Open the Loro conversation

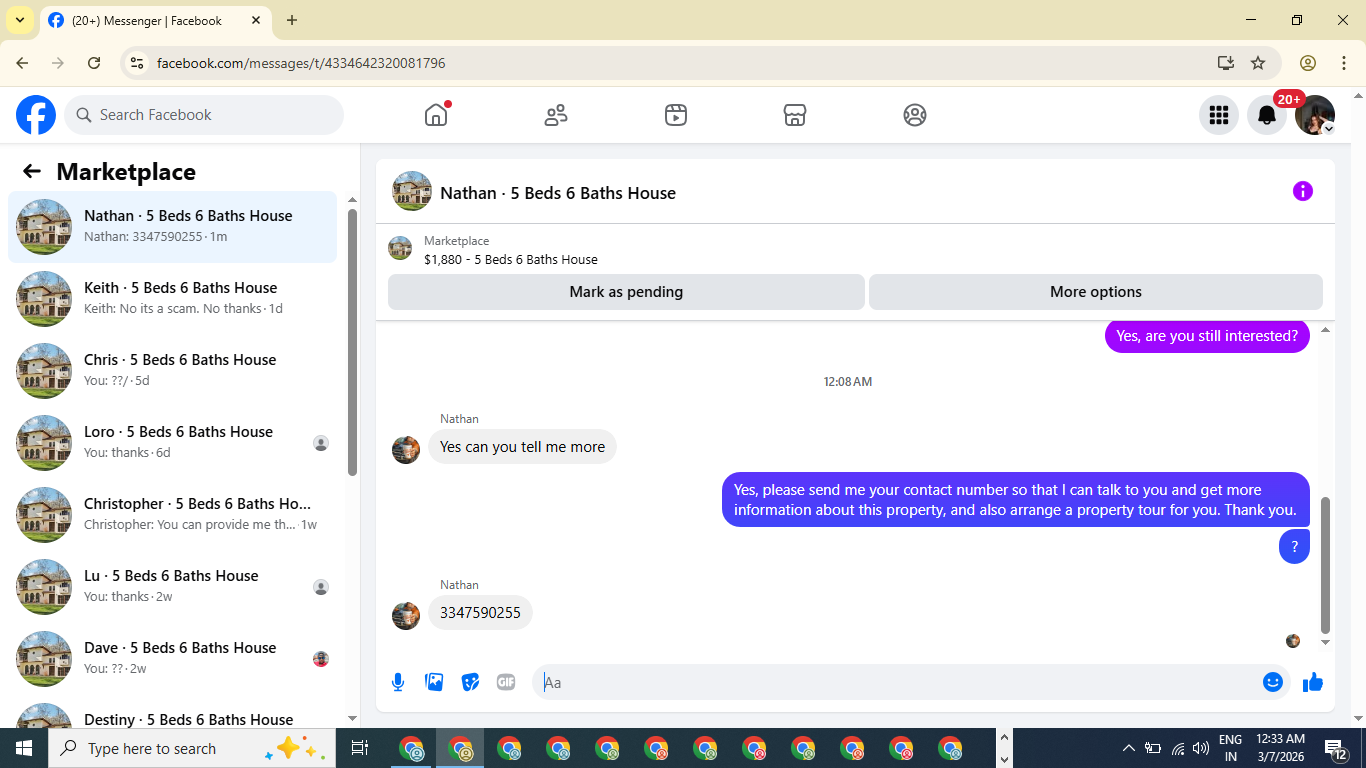pos(172,443)
